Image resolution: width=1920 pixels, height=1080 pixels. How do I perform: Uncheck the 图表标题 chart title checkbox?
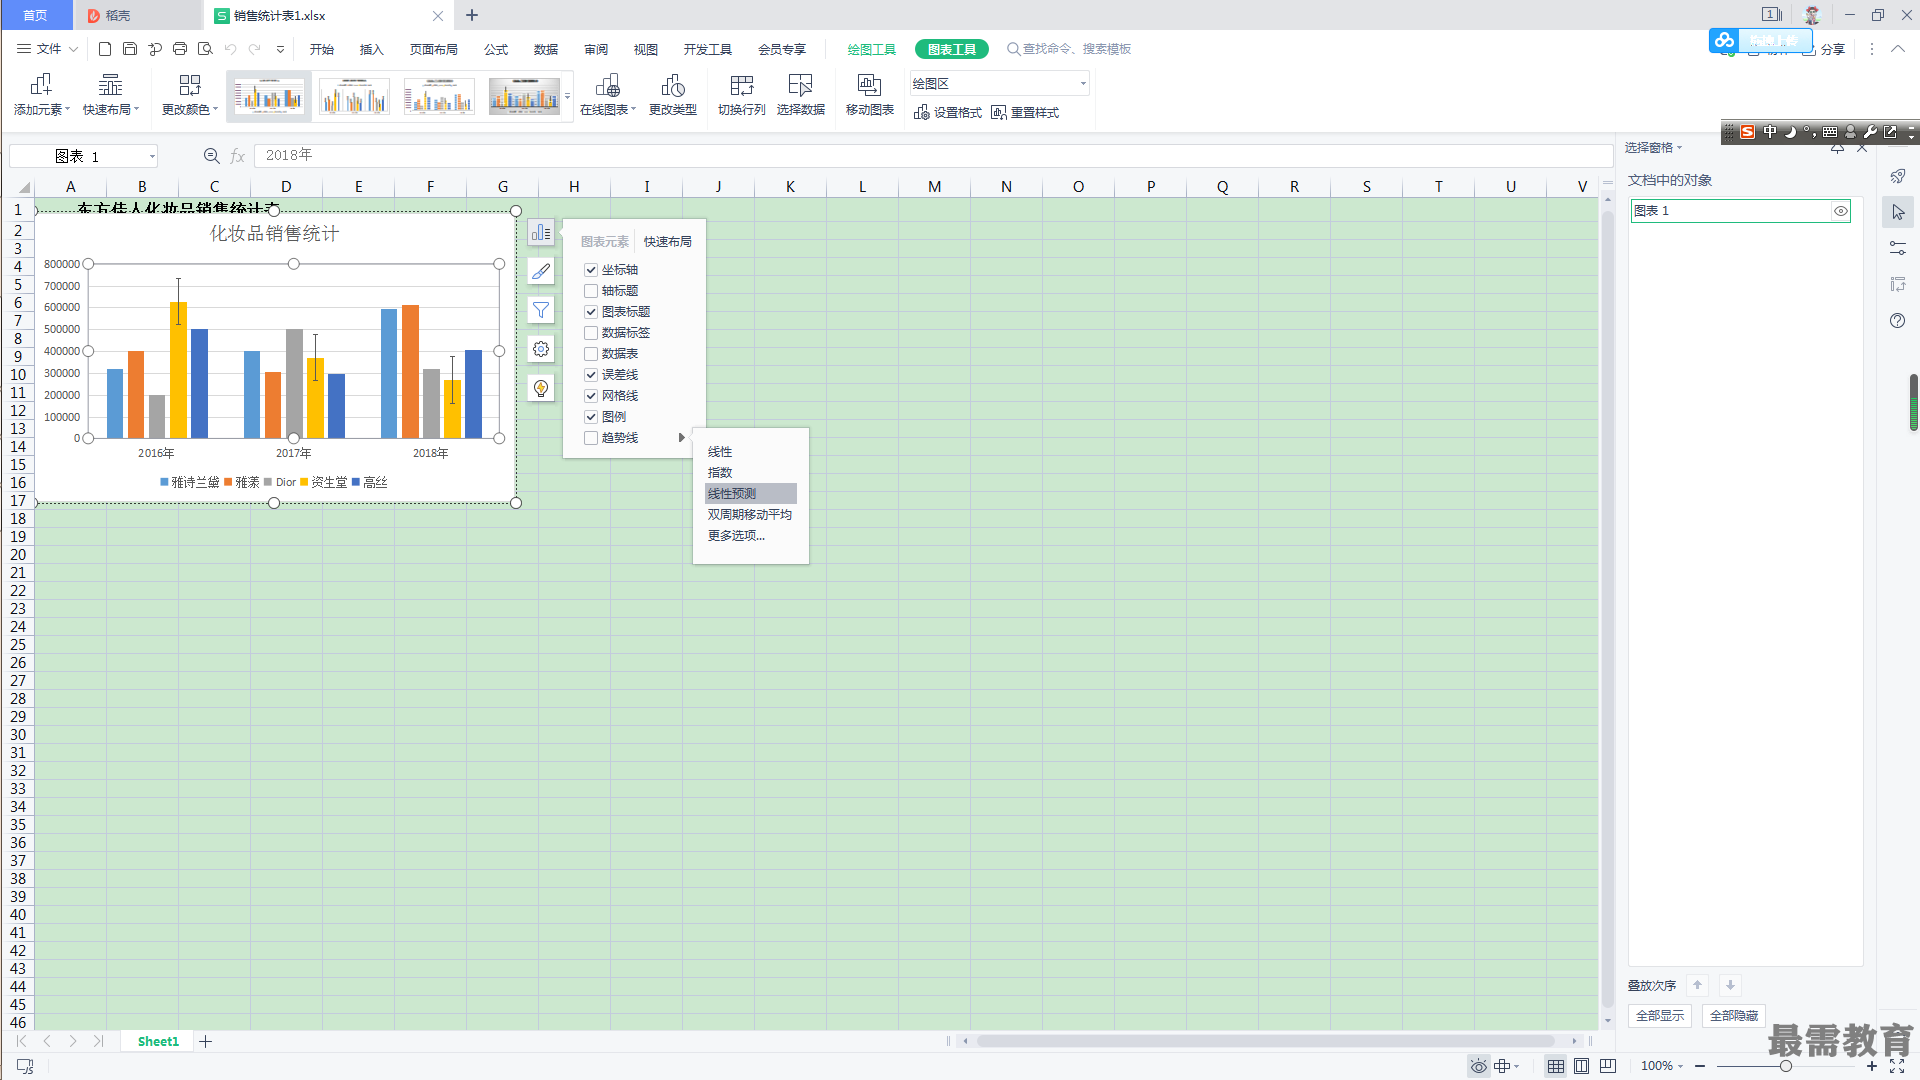(591, 312)
